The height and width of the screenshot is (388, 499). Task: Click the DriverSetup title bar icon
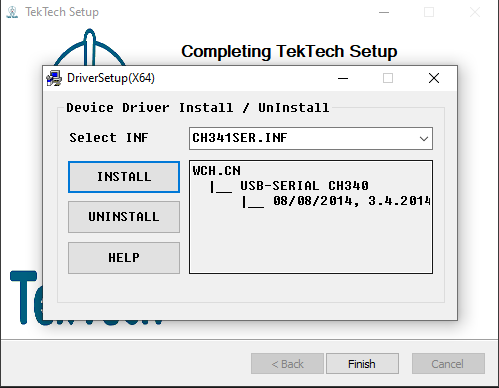54,78
